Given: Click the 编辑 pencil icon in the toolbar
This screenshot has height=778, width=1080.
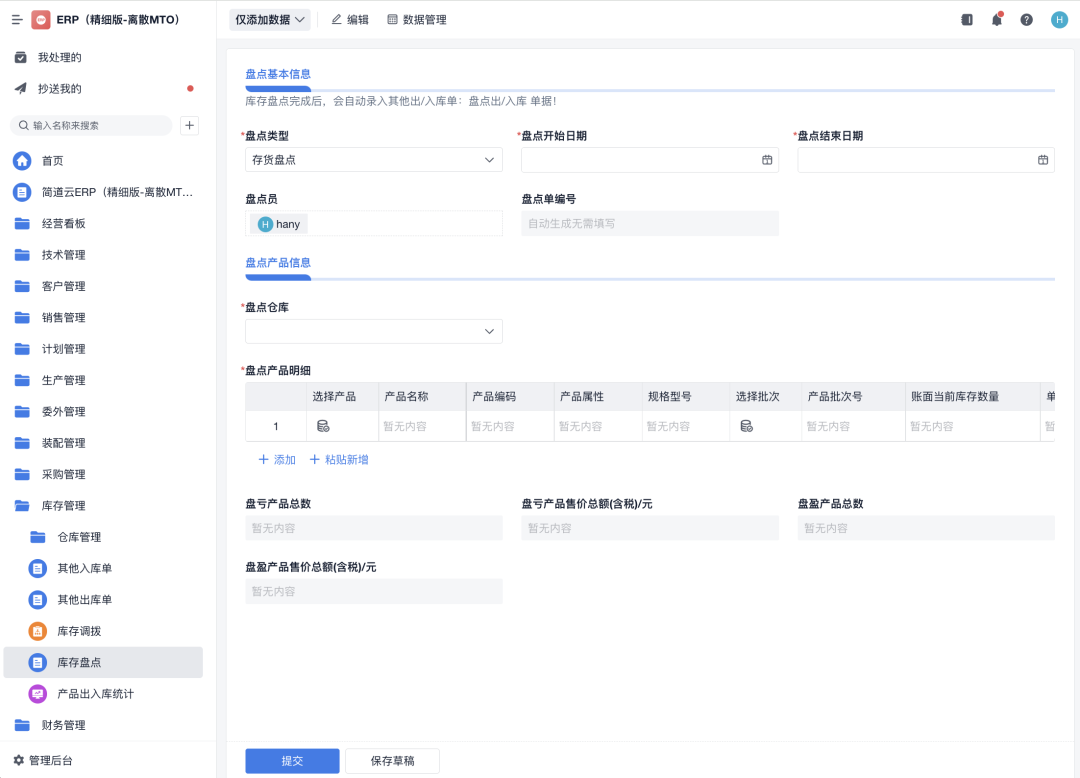Looking at the screenshot, I should pyautogui.click(x=336, y=20).
